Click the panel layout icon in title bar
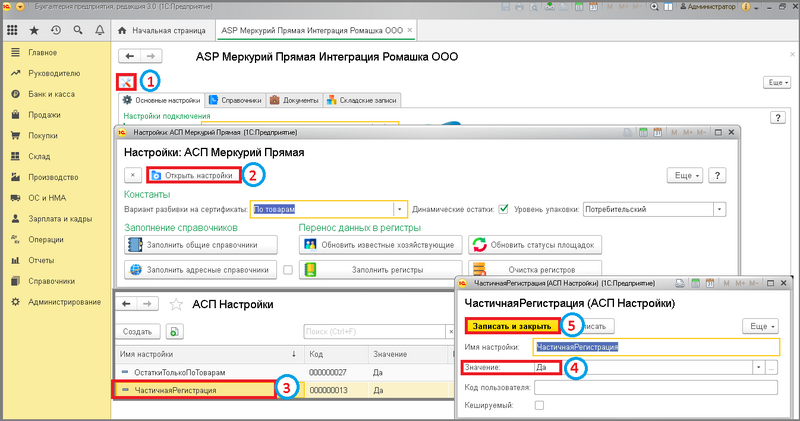Screen dimensions: 800x421 pos(668,7)
